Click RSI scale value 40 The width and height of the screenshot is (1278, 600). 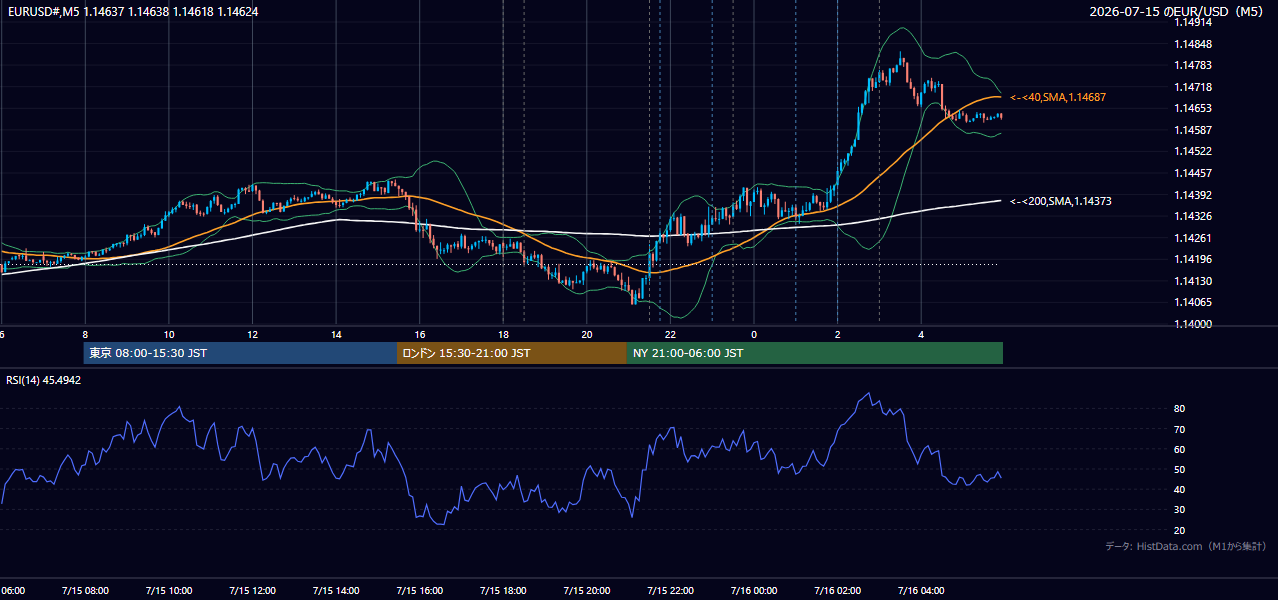tap(1179, 489)
